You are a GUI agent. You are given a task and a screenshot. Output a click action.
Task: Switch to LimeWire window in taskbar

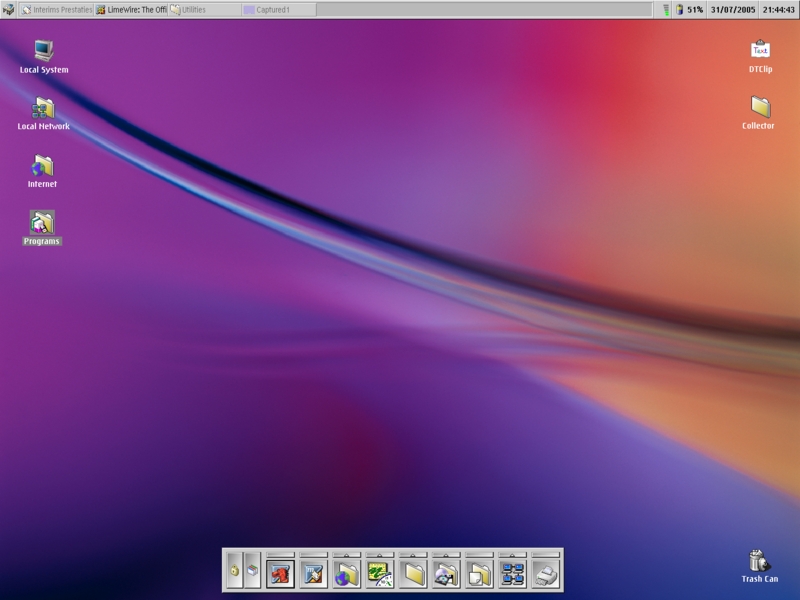click(131, 9)
